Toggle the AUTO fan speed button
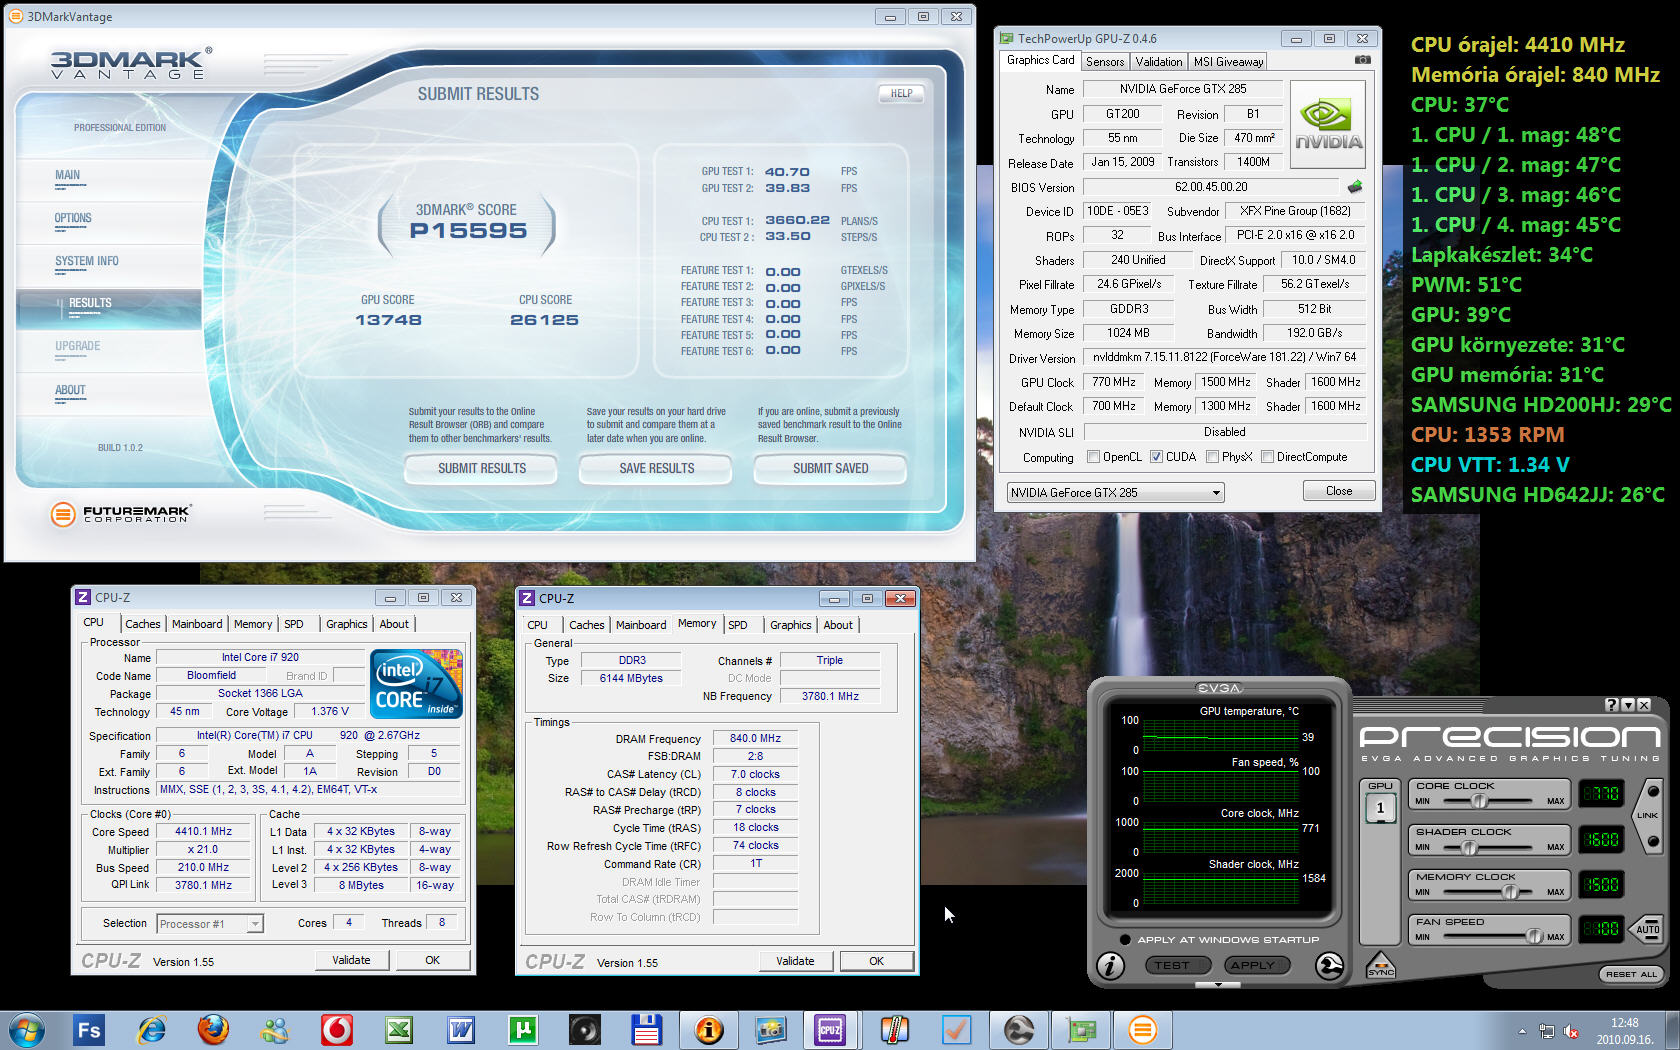The height and width of the screenshot is (1050, 1680). tap(1647, 929)
